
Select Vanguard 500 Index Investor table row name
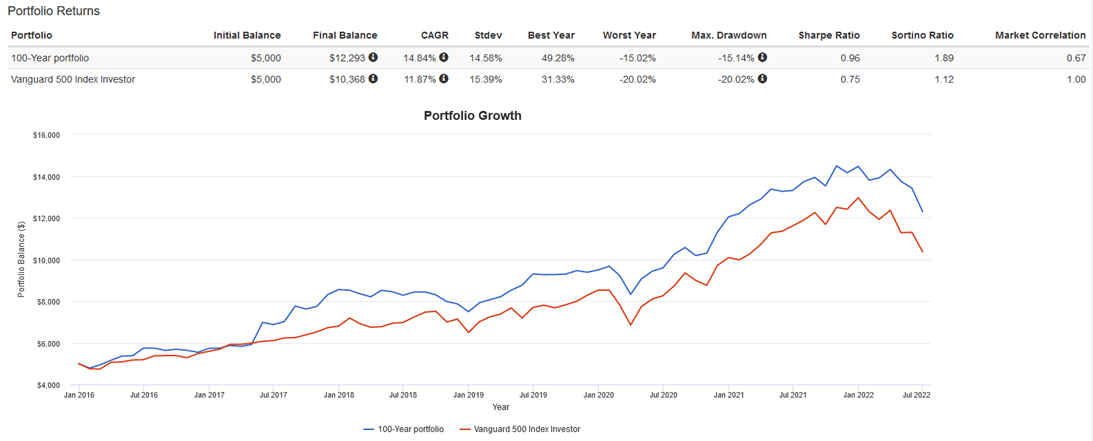(73, 80)
